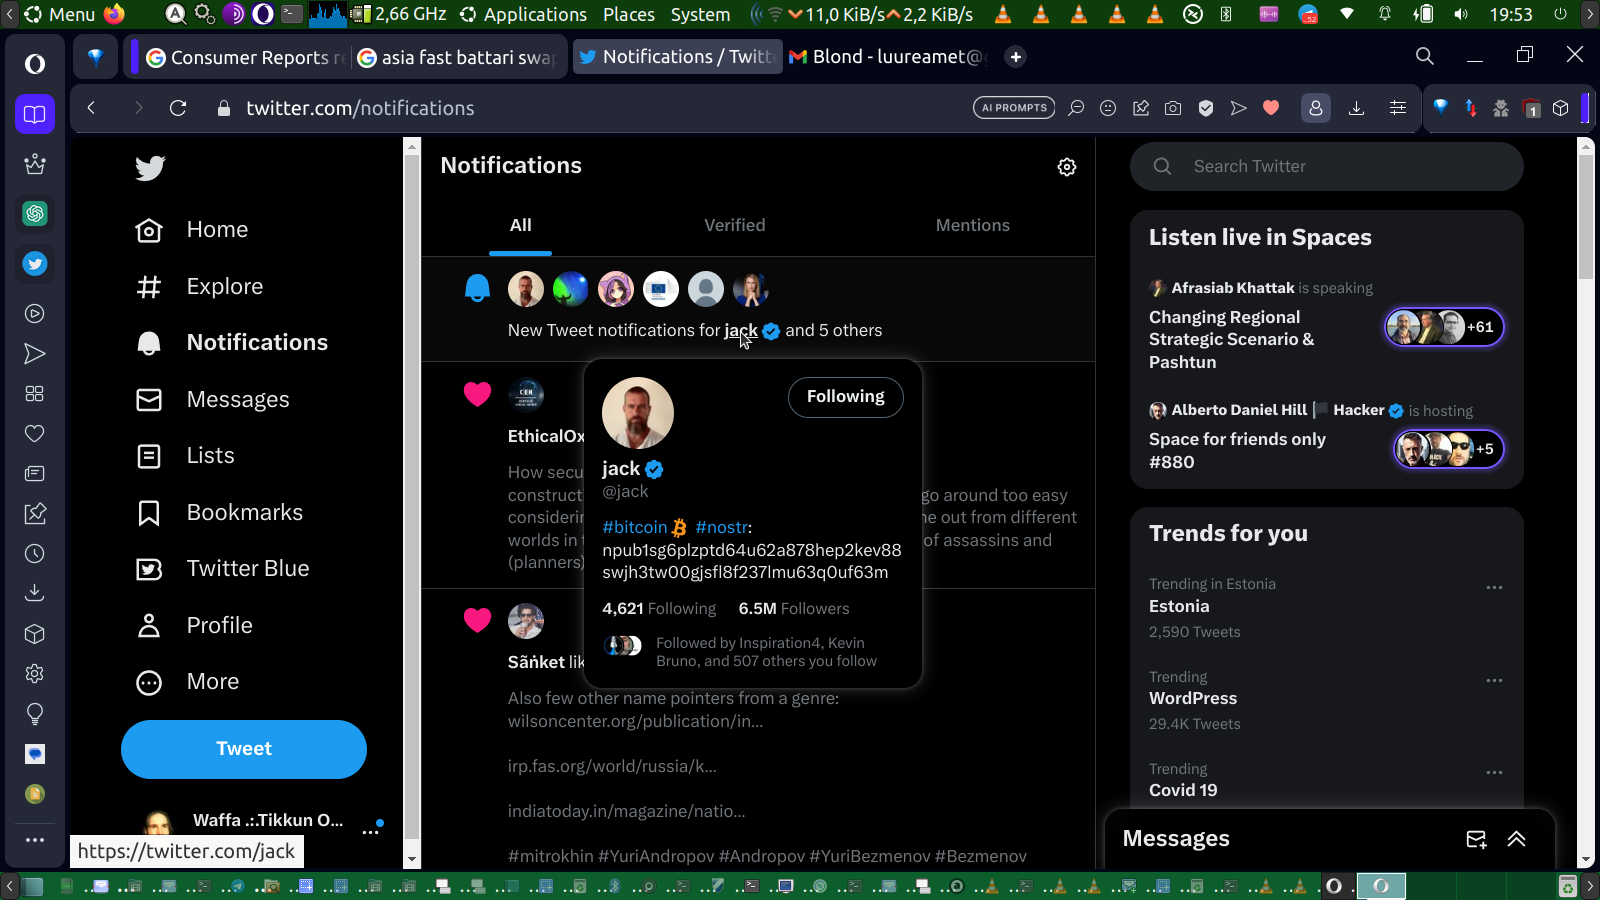Add page to bookmarks heart icon
The image size is (1600, 900).
[x=1271, y=108]
